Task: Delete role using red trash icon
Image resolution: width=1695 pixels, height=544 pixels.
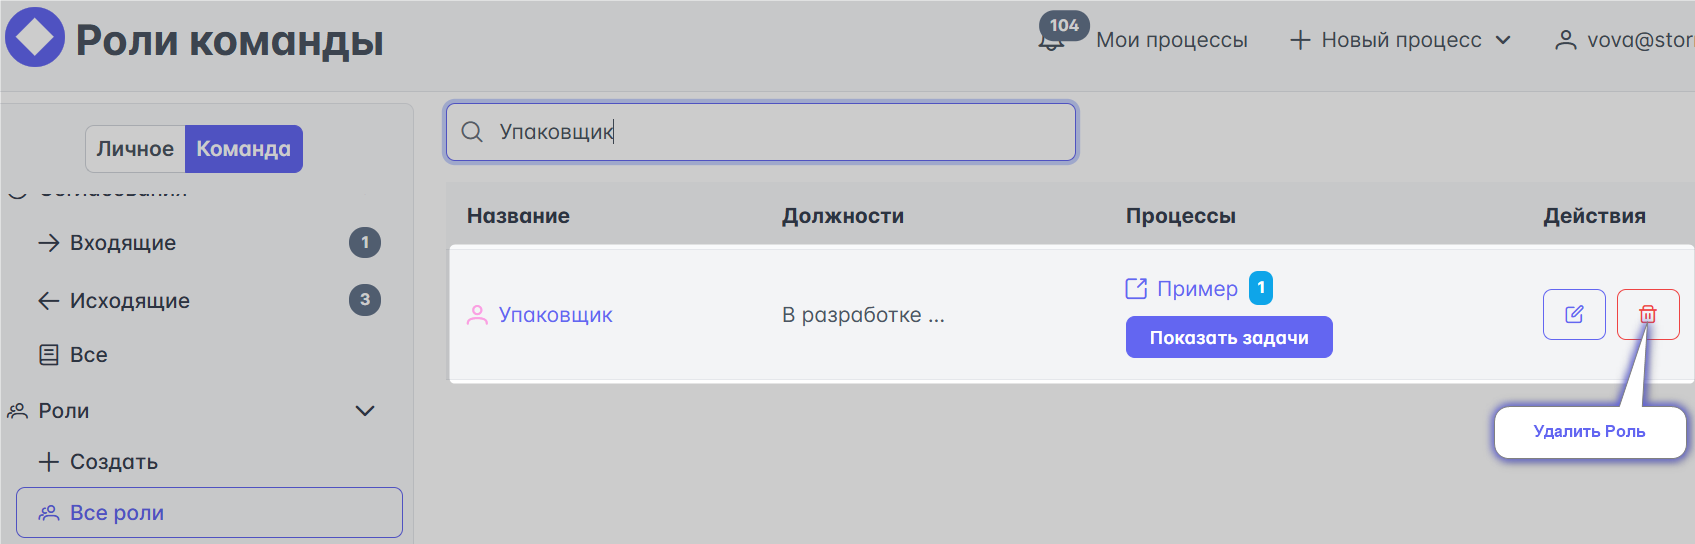Action: (1648, 315)
